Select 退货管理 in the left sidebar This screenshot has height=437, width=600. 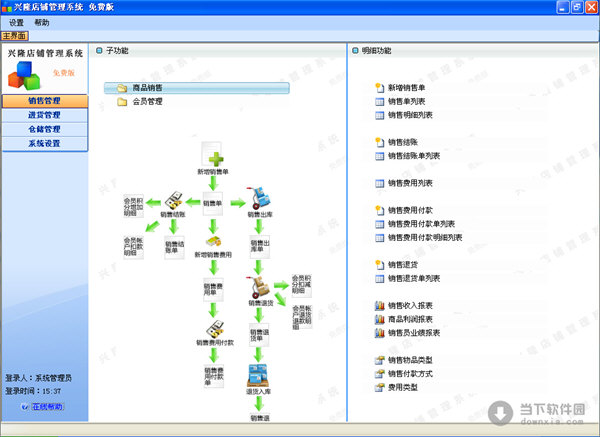(44, 115)
